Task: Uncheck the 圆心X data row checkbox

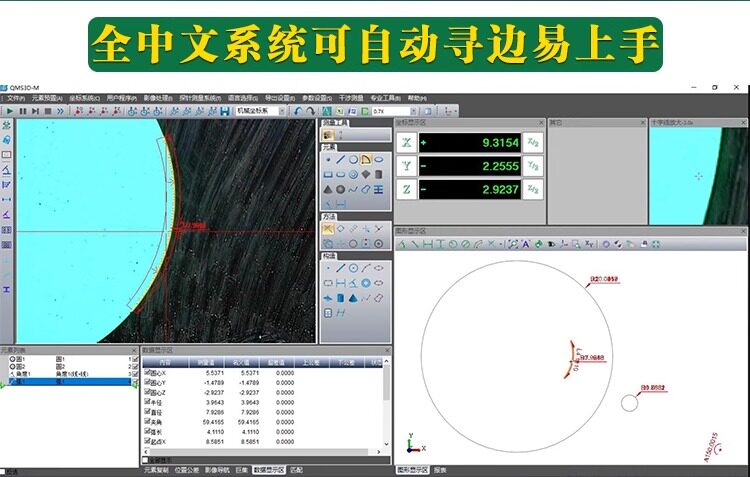Action: pos(147,372)
